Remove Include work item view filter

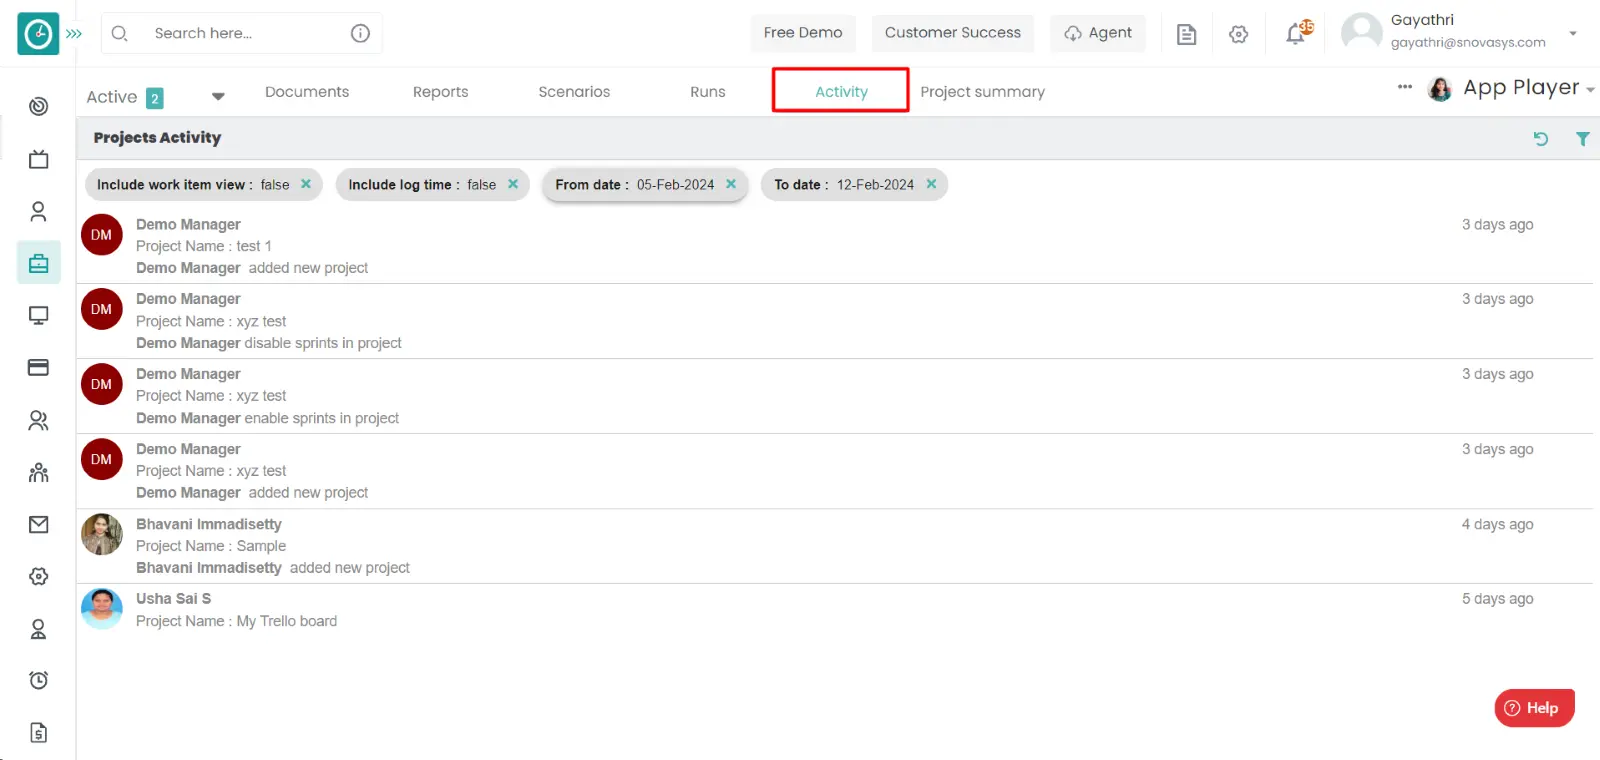point(306,184)
